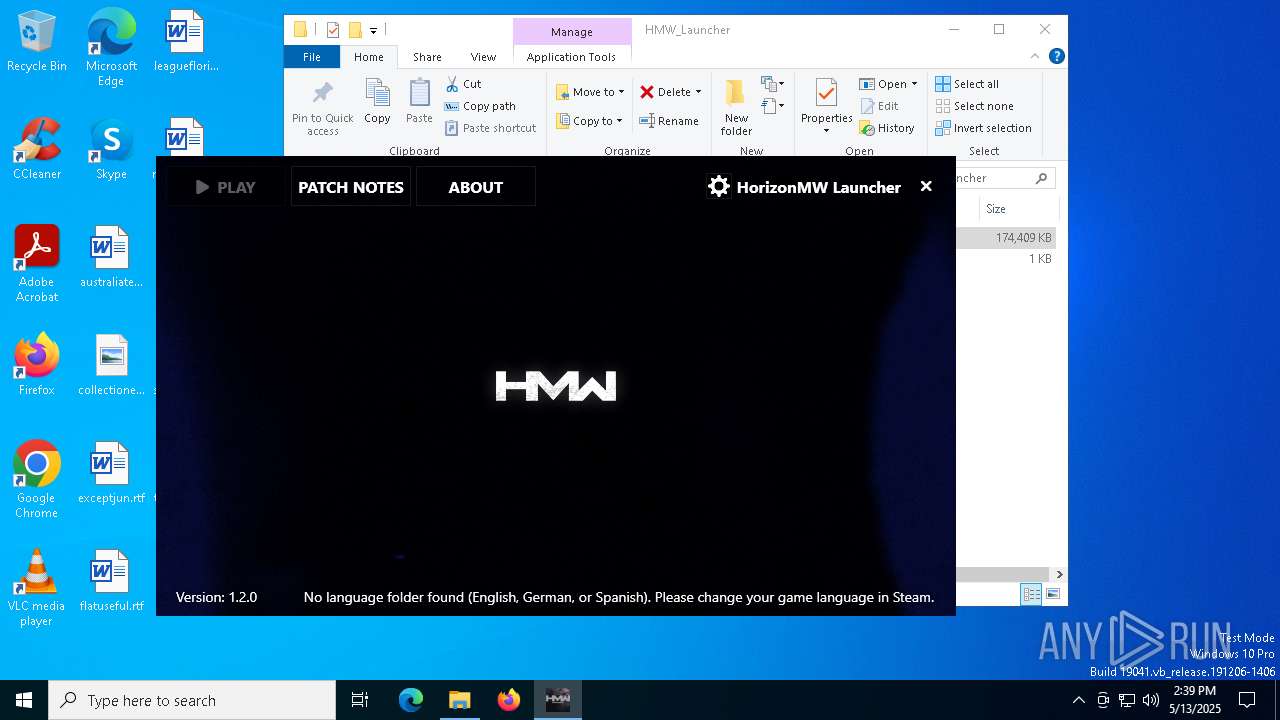Image resolution: width=1280 pixels, height=720 pixels.
Task: Expand the Delete dropdown arrow
Action: pos(698,92)
